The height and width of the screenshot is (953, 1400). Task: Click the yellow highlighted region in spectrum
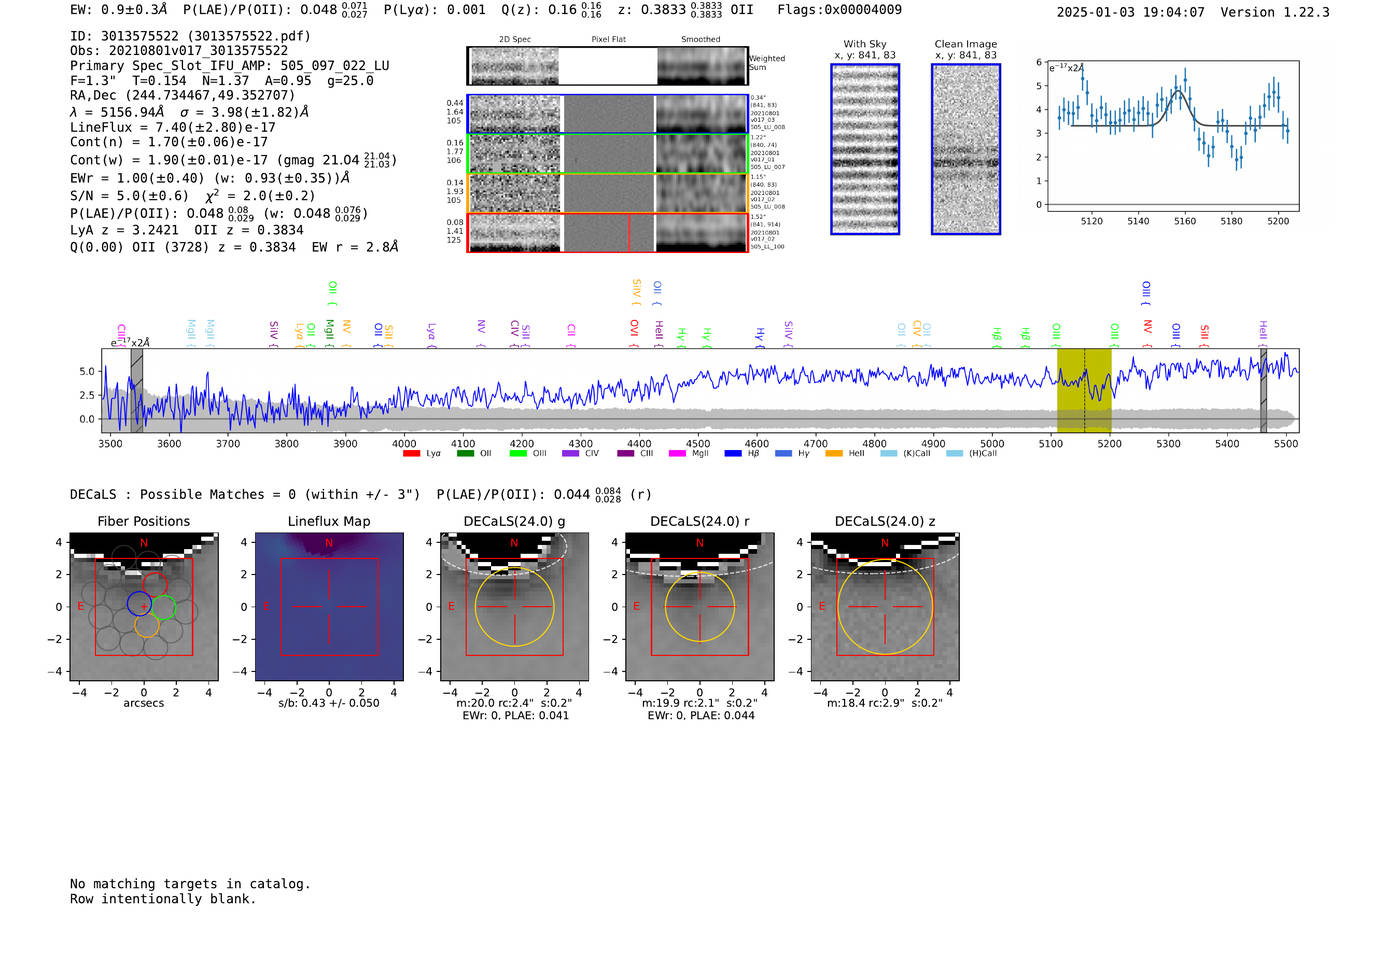pyautogui.click(x=1084, y=391)
